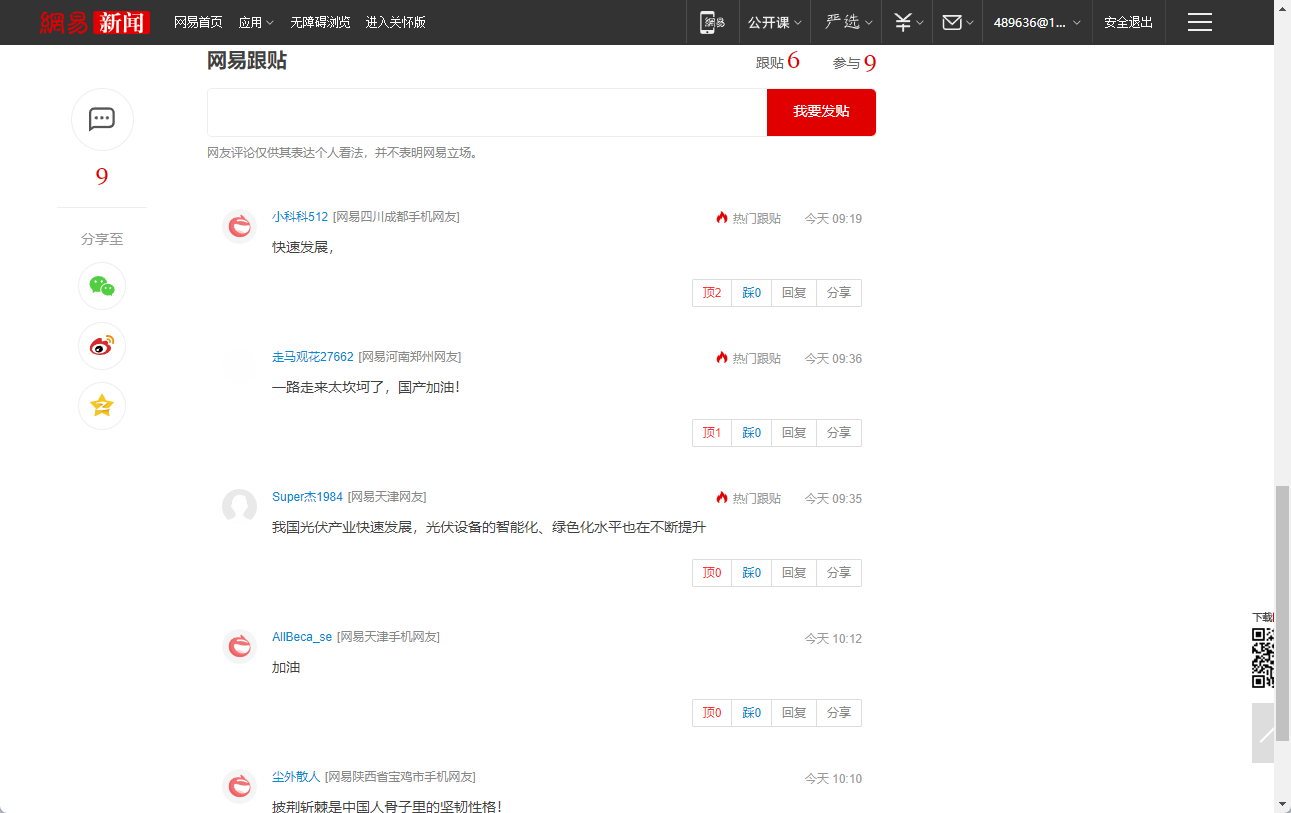Downvote 踩0 on Super杰1984 comment
The height and width of the screenshot is (813, 1291).
[752, 573]
